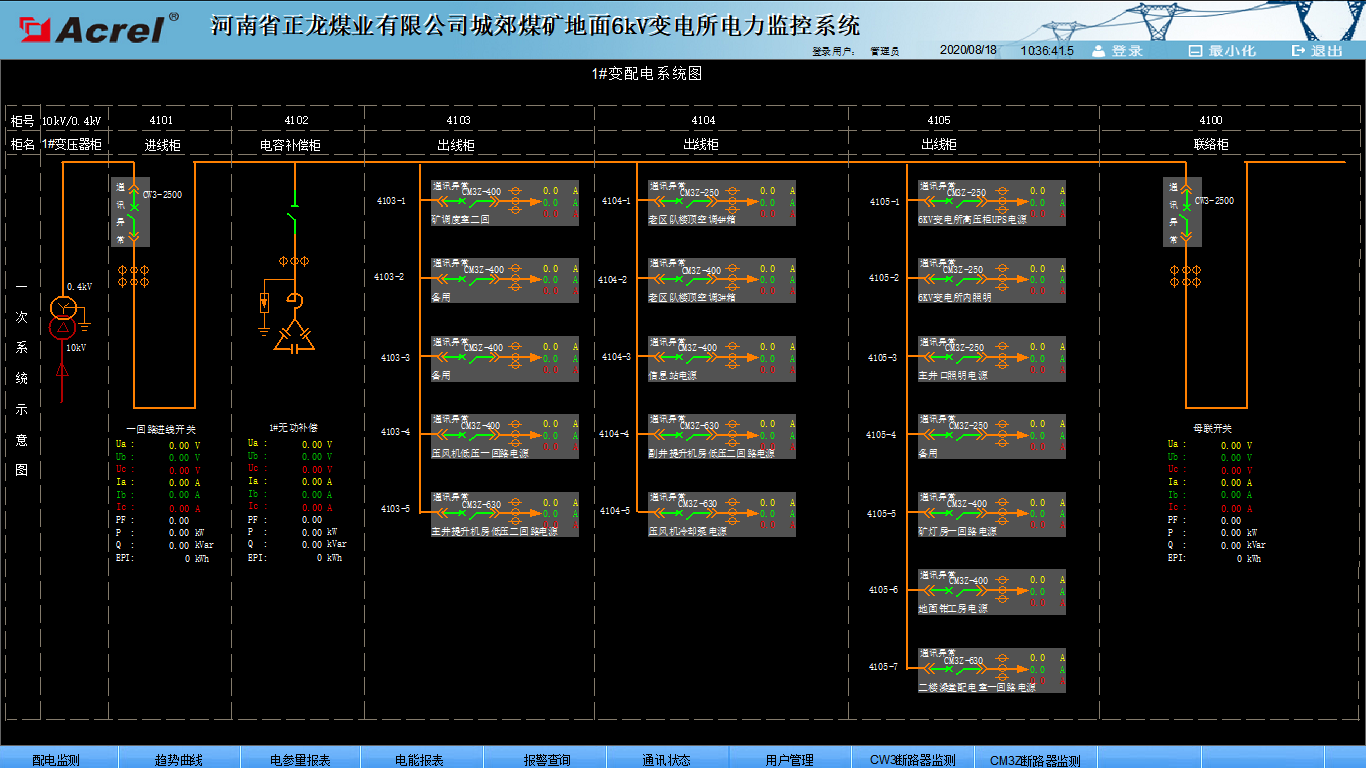Click the 一回路进线开关 readings title
The image size is (1366, 768).
click(162, 429)
